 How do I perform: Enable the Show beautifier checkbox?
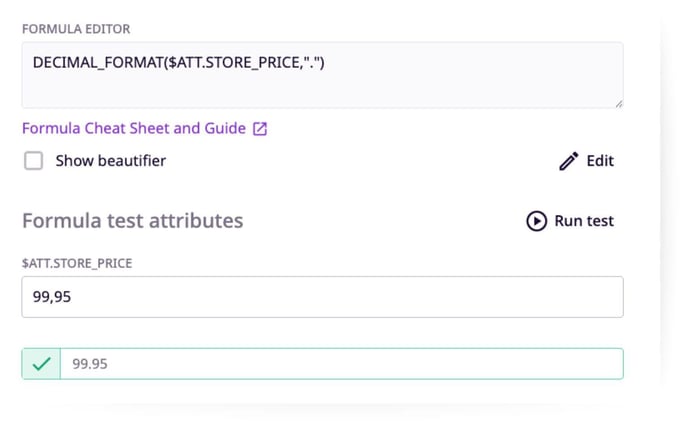[x=33, y=161]
